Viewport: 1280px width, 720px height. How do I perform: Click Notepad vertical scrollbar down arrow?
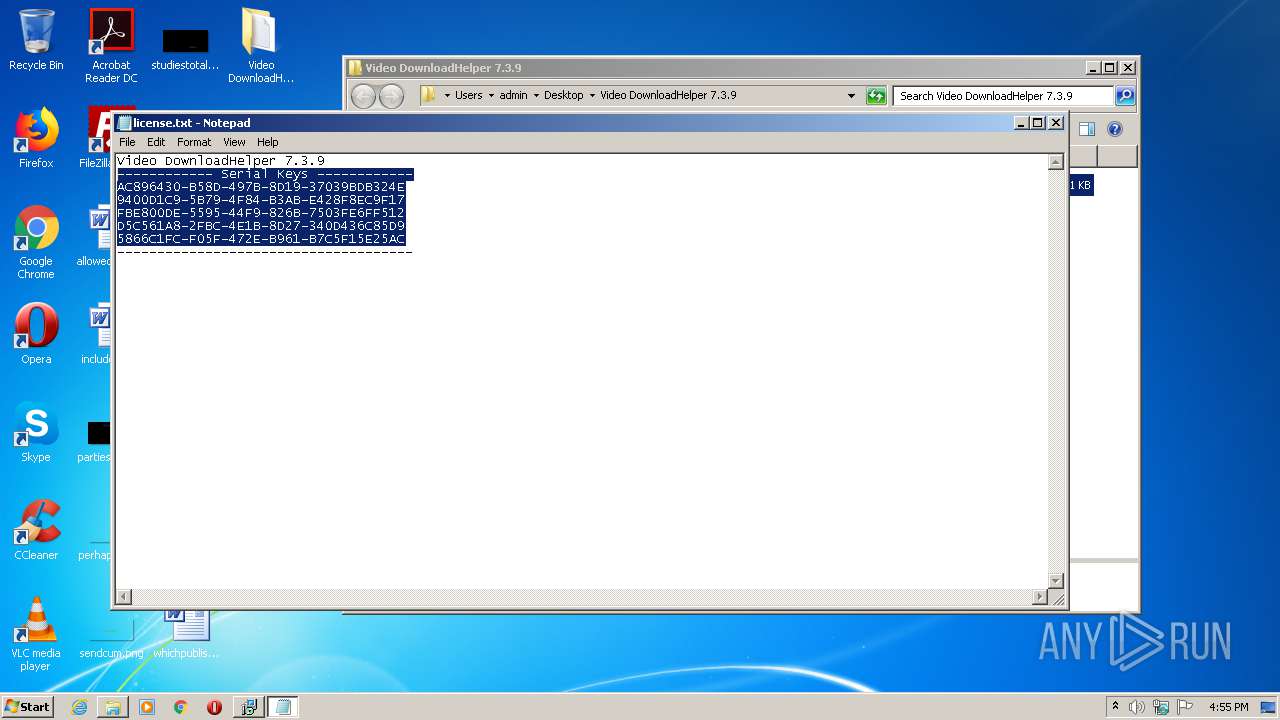[1055, 581]
